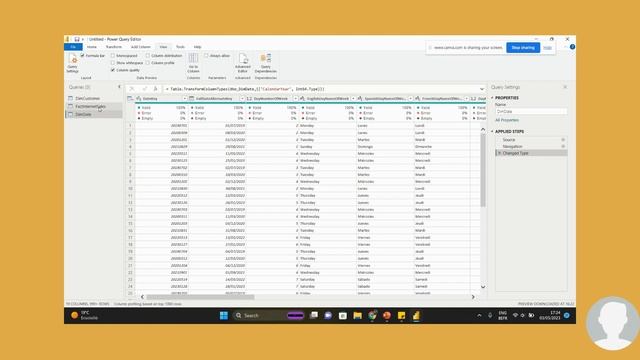This screenshot has width=640, height=360.
Task: Click the Hide link in sharing bar
Action: pos(547,48)
